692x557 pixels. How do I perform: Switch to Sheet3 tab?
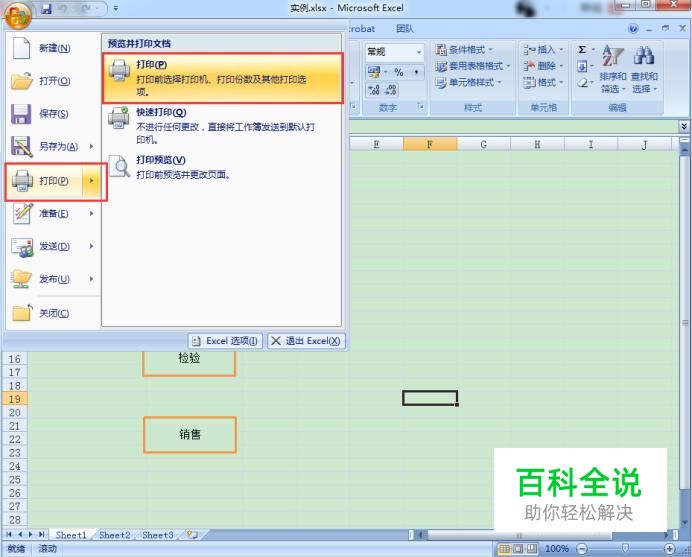pos(158,535)
